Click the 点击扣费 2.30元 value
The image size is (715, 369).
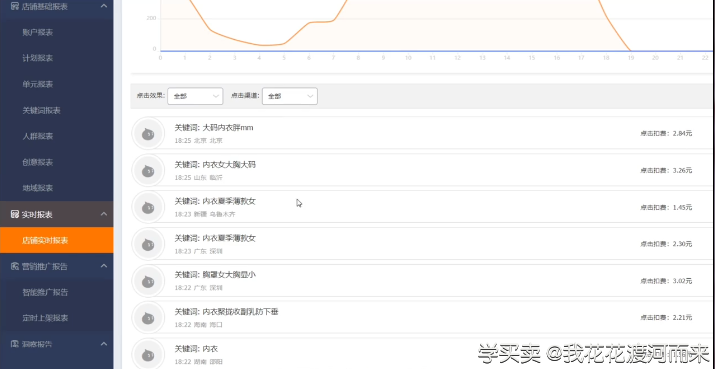666,244
